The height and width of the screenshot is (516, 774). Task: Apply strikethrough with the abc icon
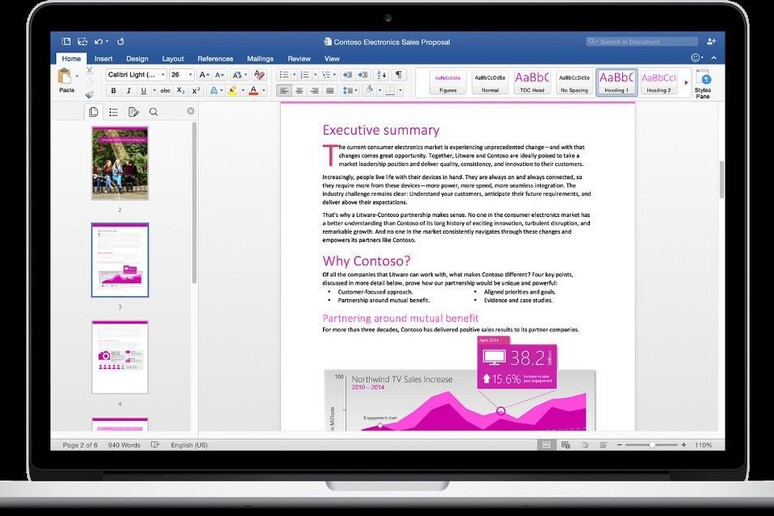[x=165, y=91]
